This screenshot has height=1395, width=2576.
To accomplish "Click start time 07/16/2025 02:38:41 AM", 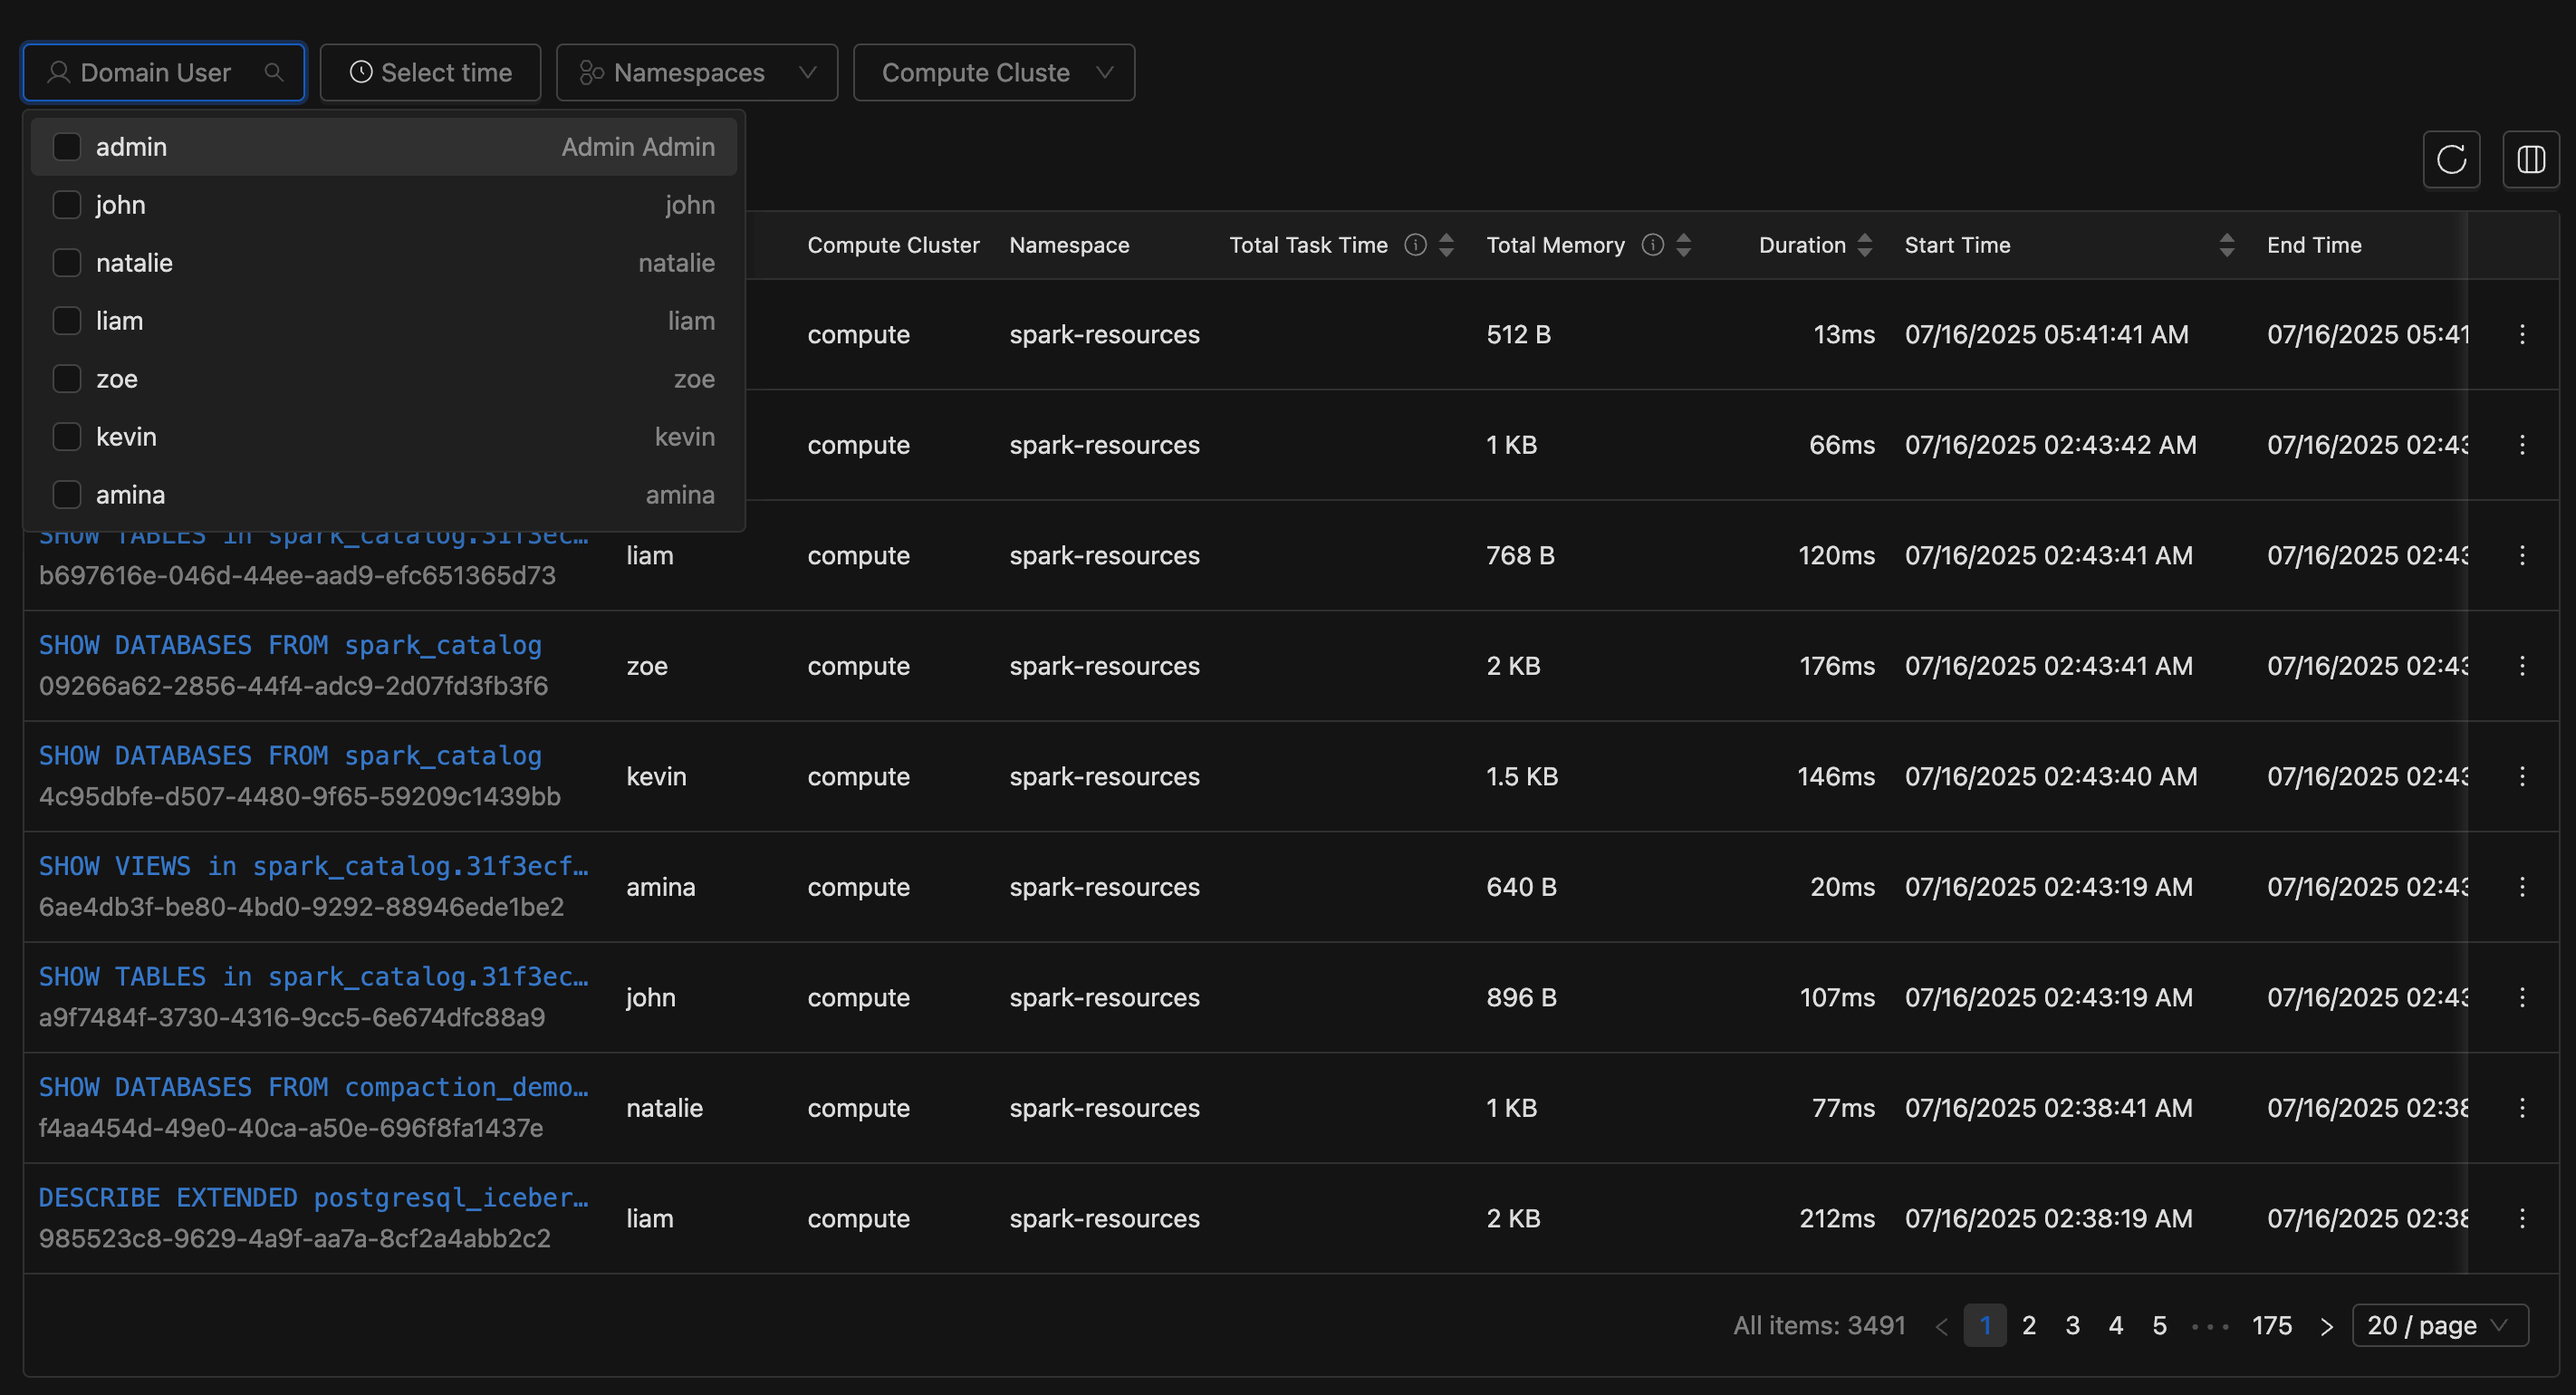I will 2048,1108.
